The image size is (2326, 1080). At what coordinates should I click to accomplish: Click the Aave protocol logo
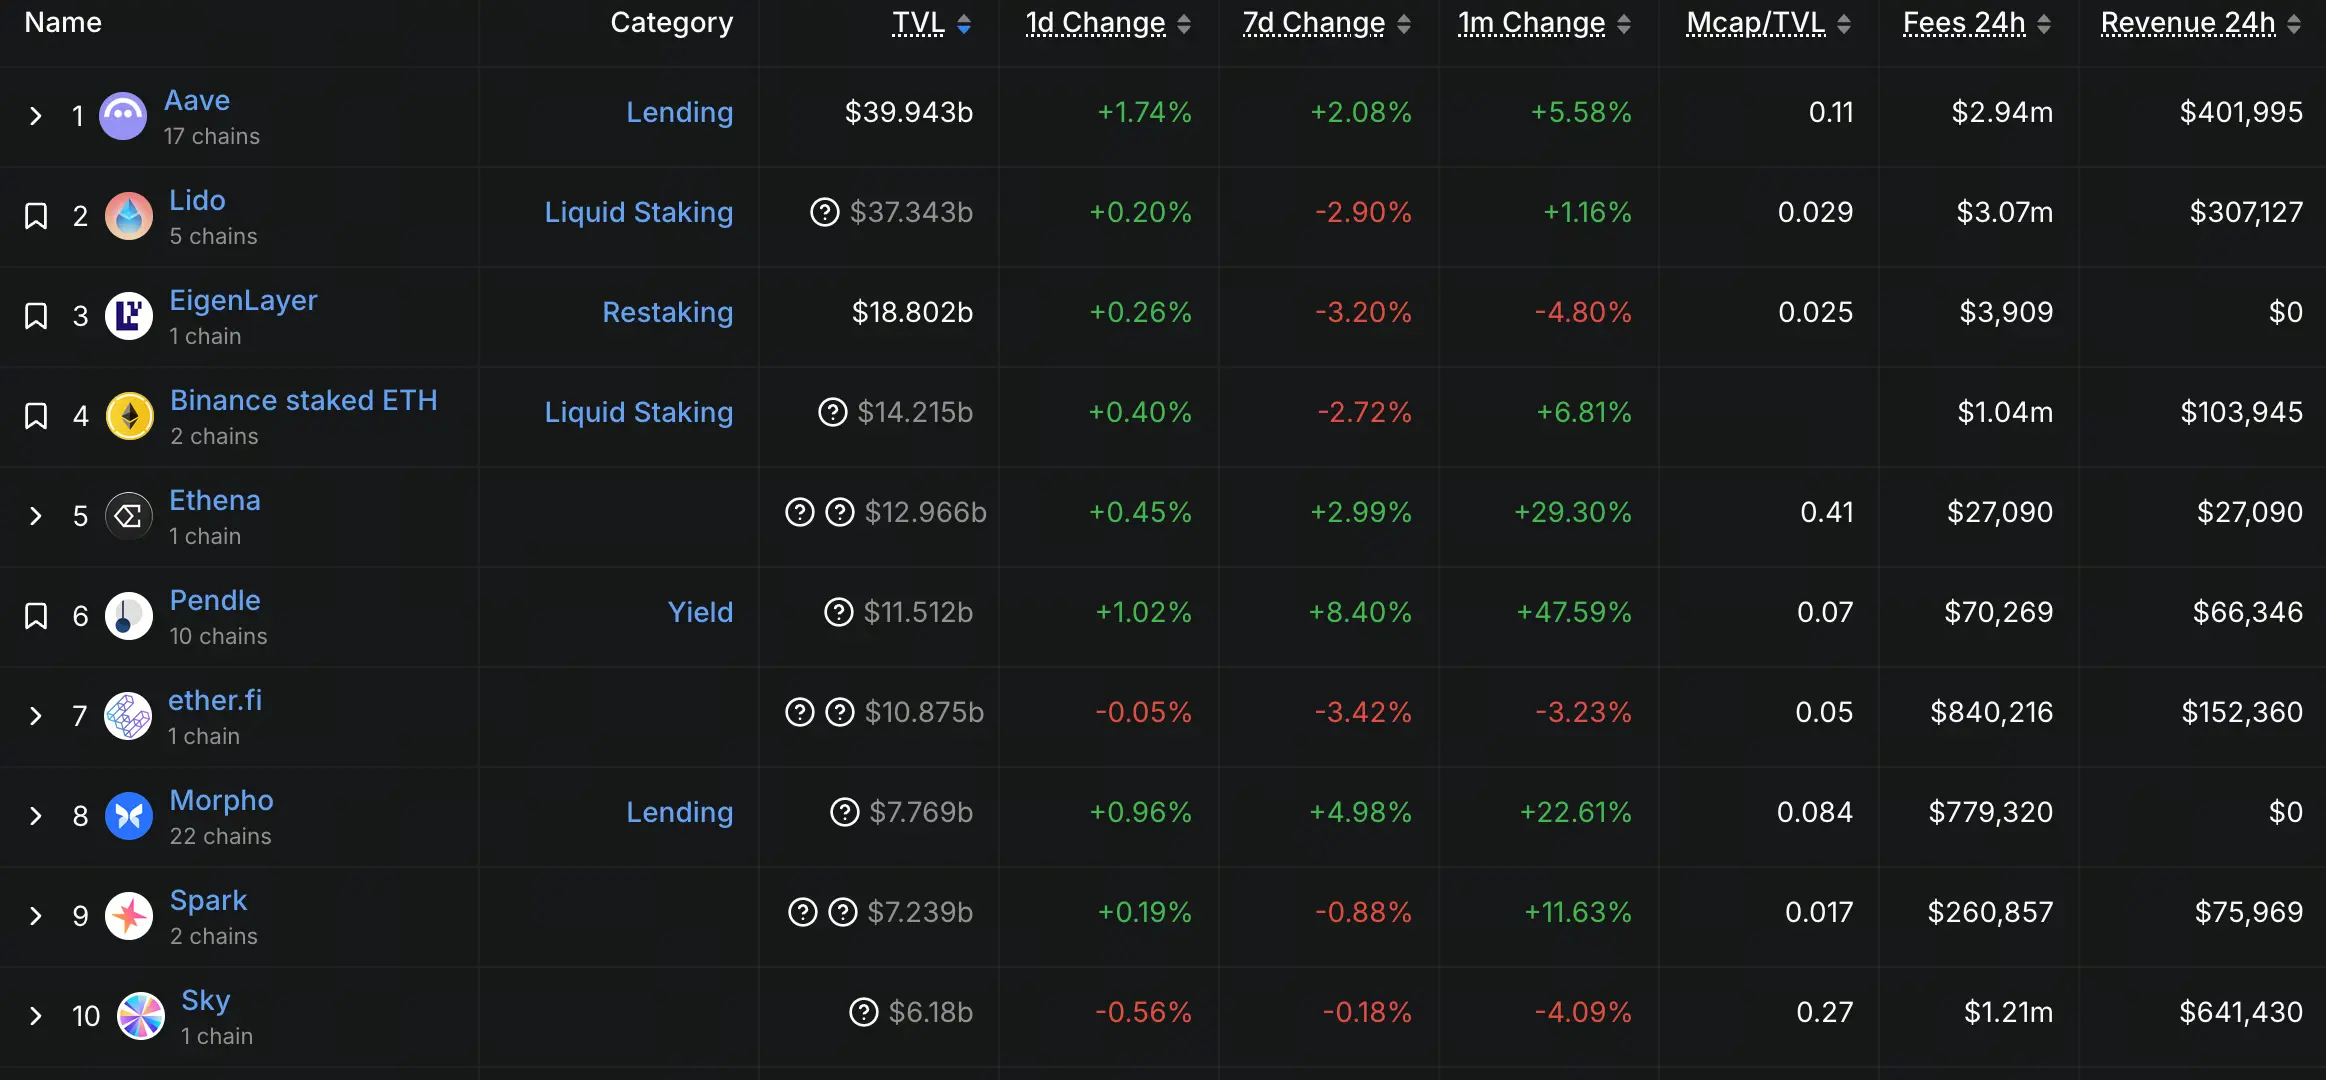(x=123, y=116)
